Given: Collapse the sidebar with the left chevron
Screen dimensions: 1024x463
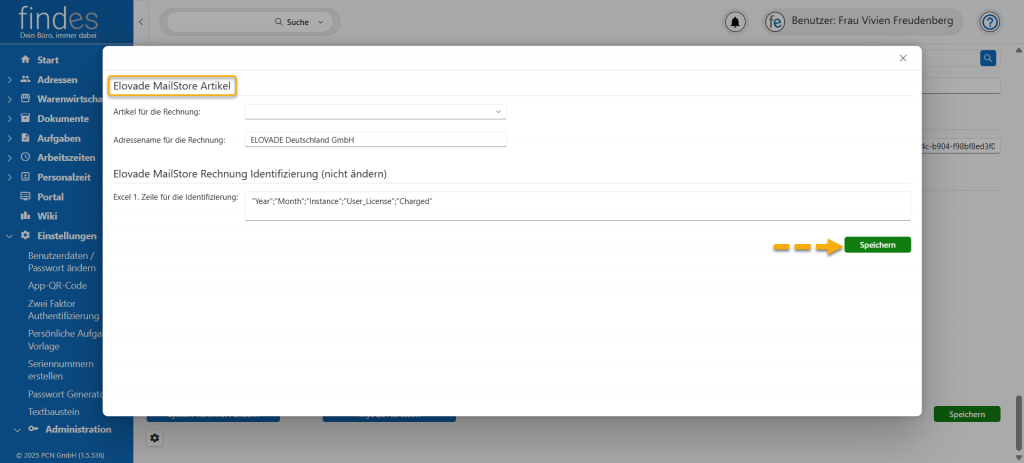Looking at the screenshot, I should click(141, 21).
